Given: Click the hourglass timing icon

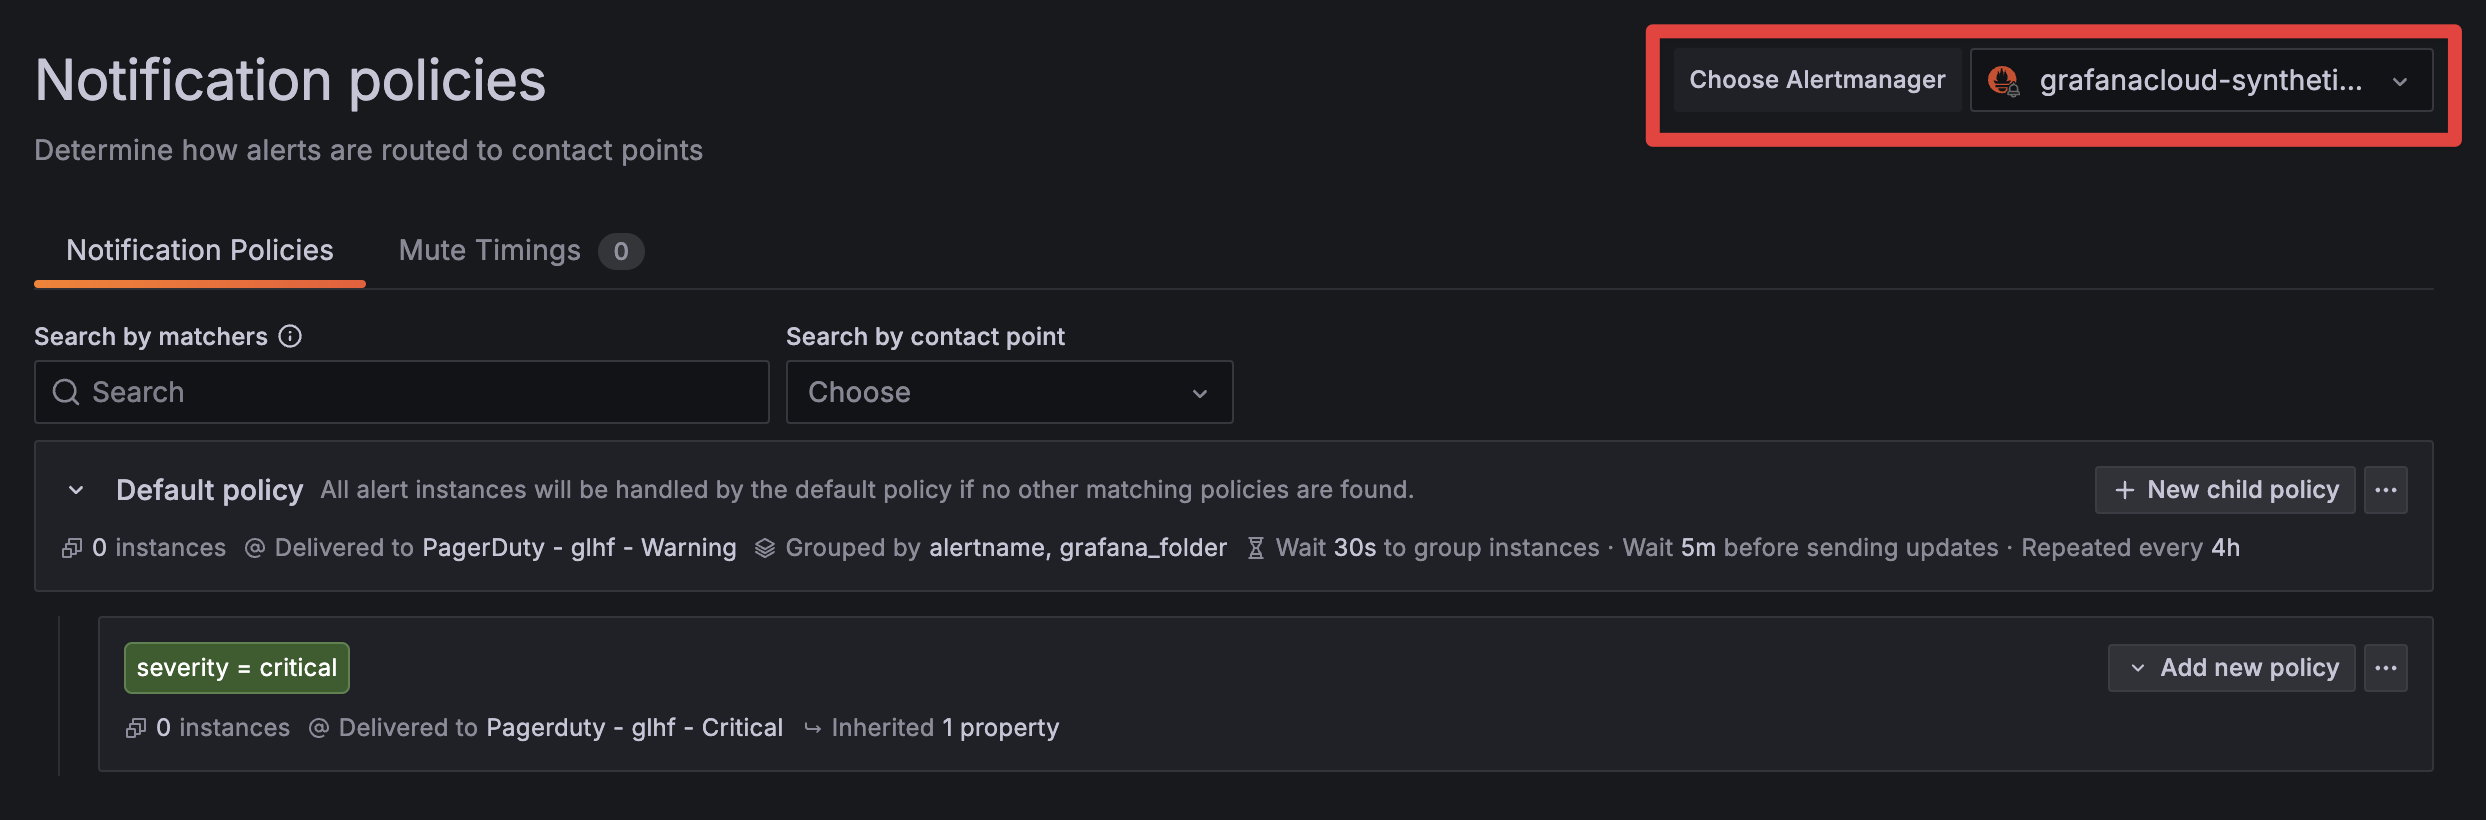Looking at the screenshot, I should (x=1256, y=548).
